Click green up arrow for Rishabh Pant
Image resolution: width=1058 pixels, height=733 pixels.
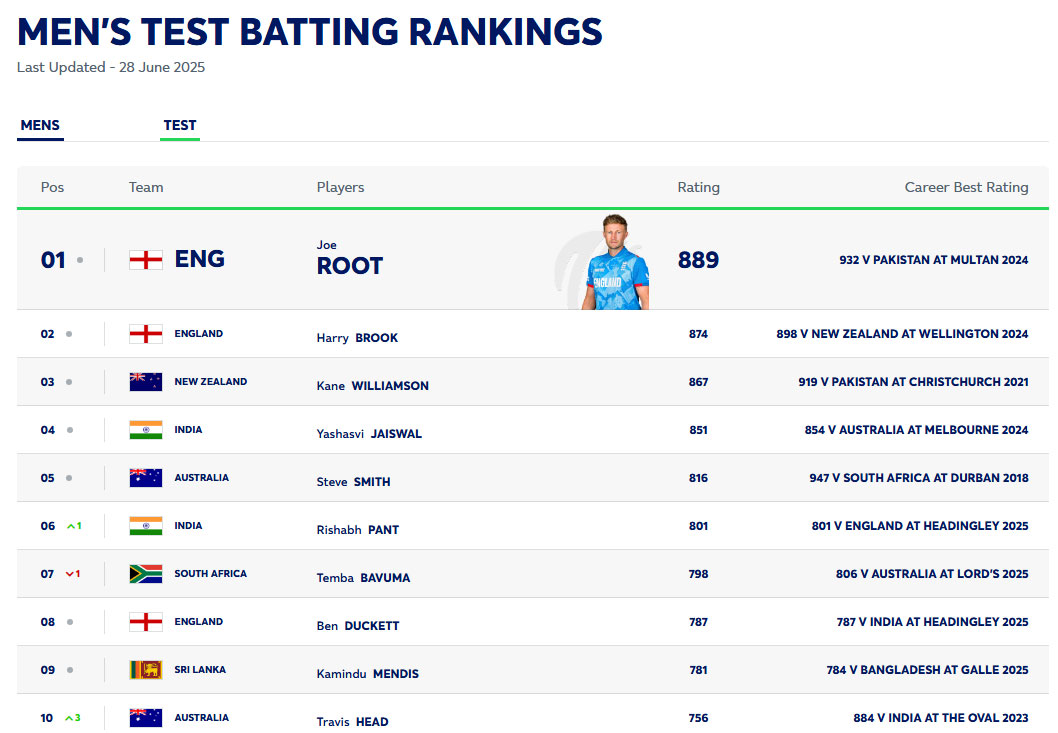tap(72, 526)
